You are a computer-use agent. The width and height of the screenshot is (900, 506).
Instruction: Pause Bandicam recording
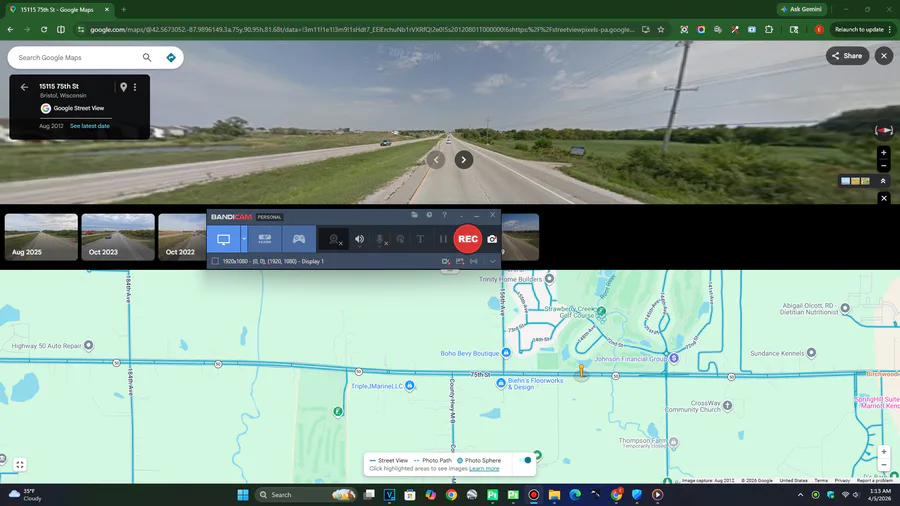443,239
